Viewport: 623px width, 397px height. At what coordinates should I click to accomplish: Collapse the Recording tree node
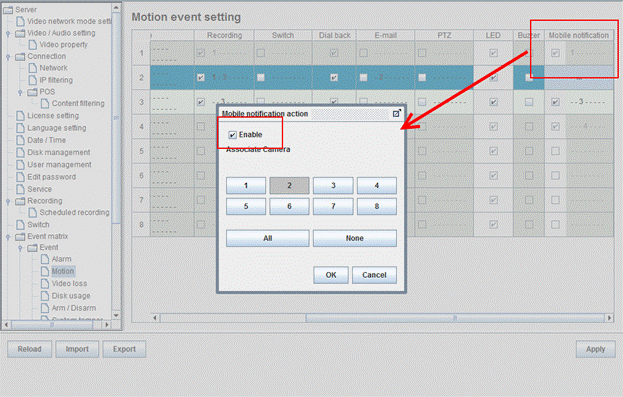click(x=8, y=201)
